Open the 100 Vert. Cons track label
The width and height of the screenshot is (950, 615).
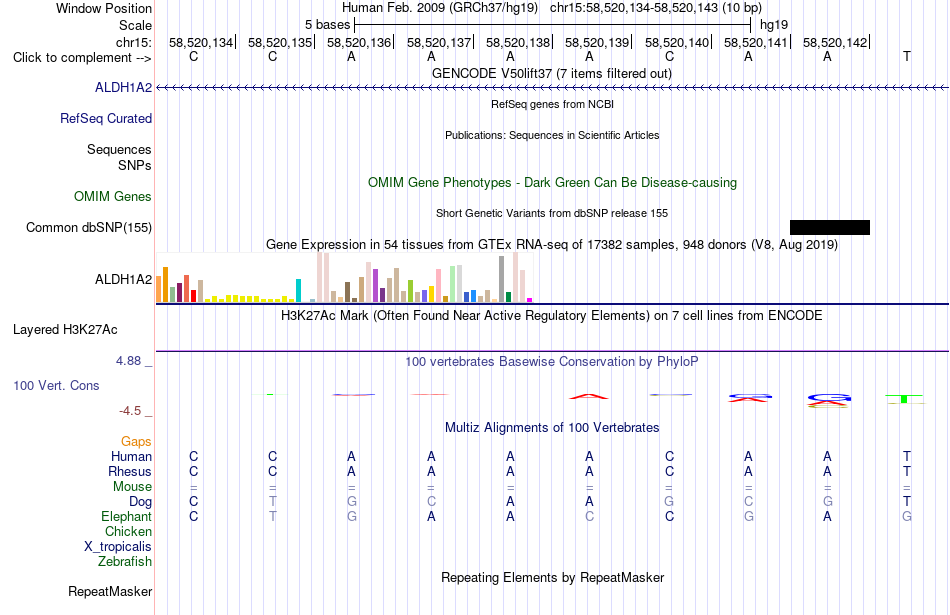56,385
